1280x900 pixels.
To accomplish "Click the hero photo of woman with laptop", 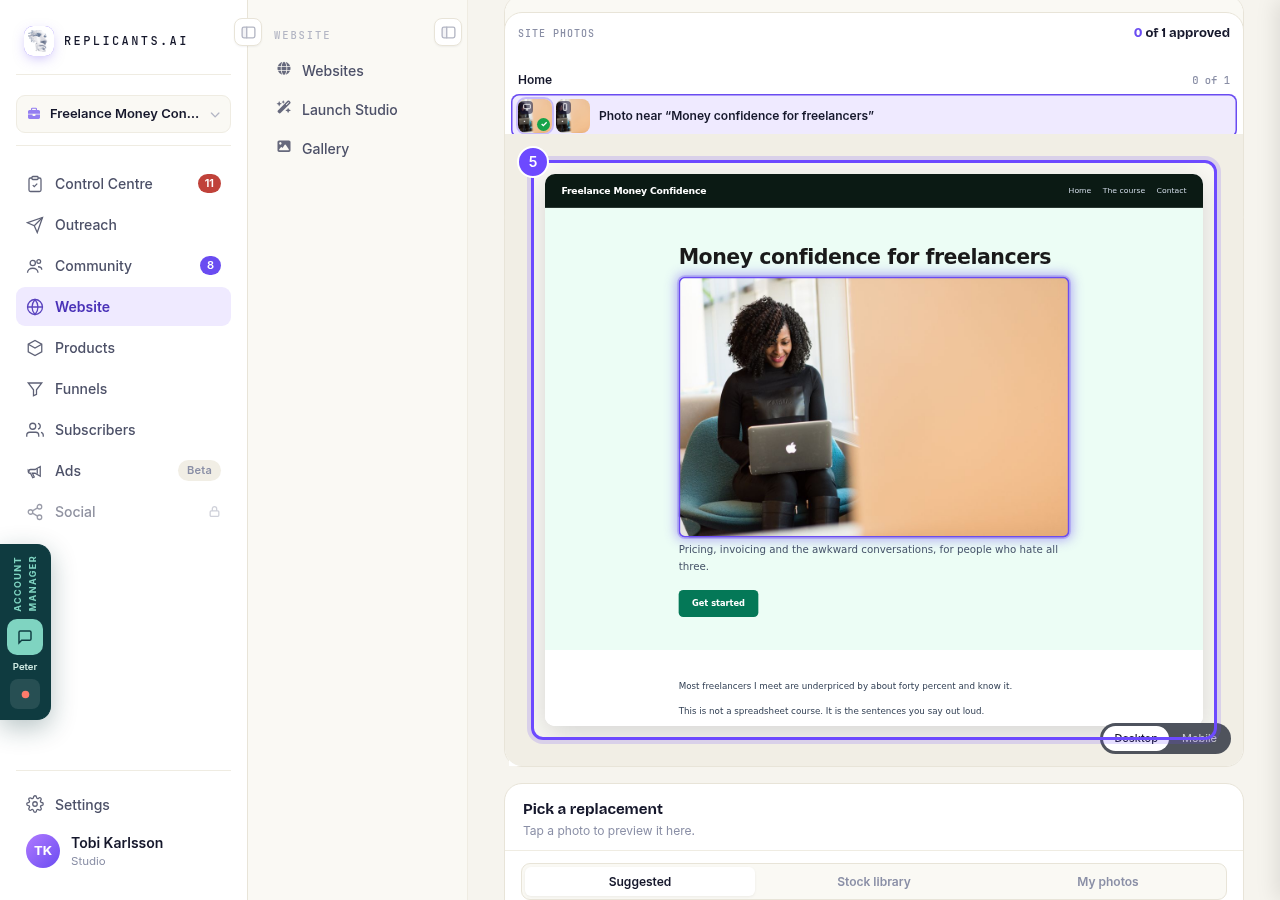I will (874, 407).
